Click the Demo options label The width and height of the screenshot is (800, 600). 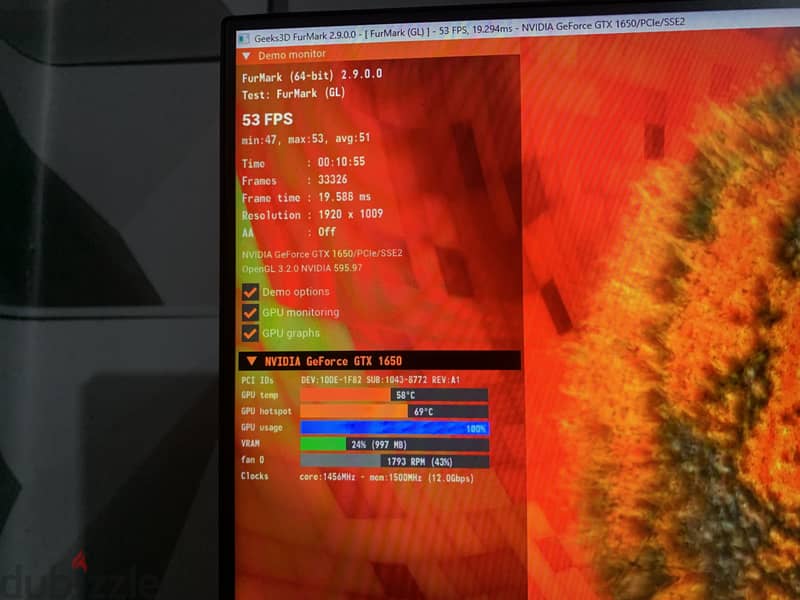(295, 292)
